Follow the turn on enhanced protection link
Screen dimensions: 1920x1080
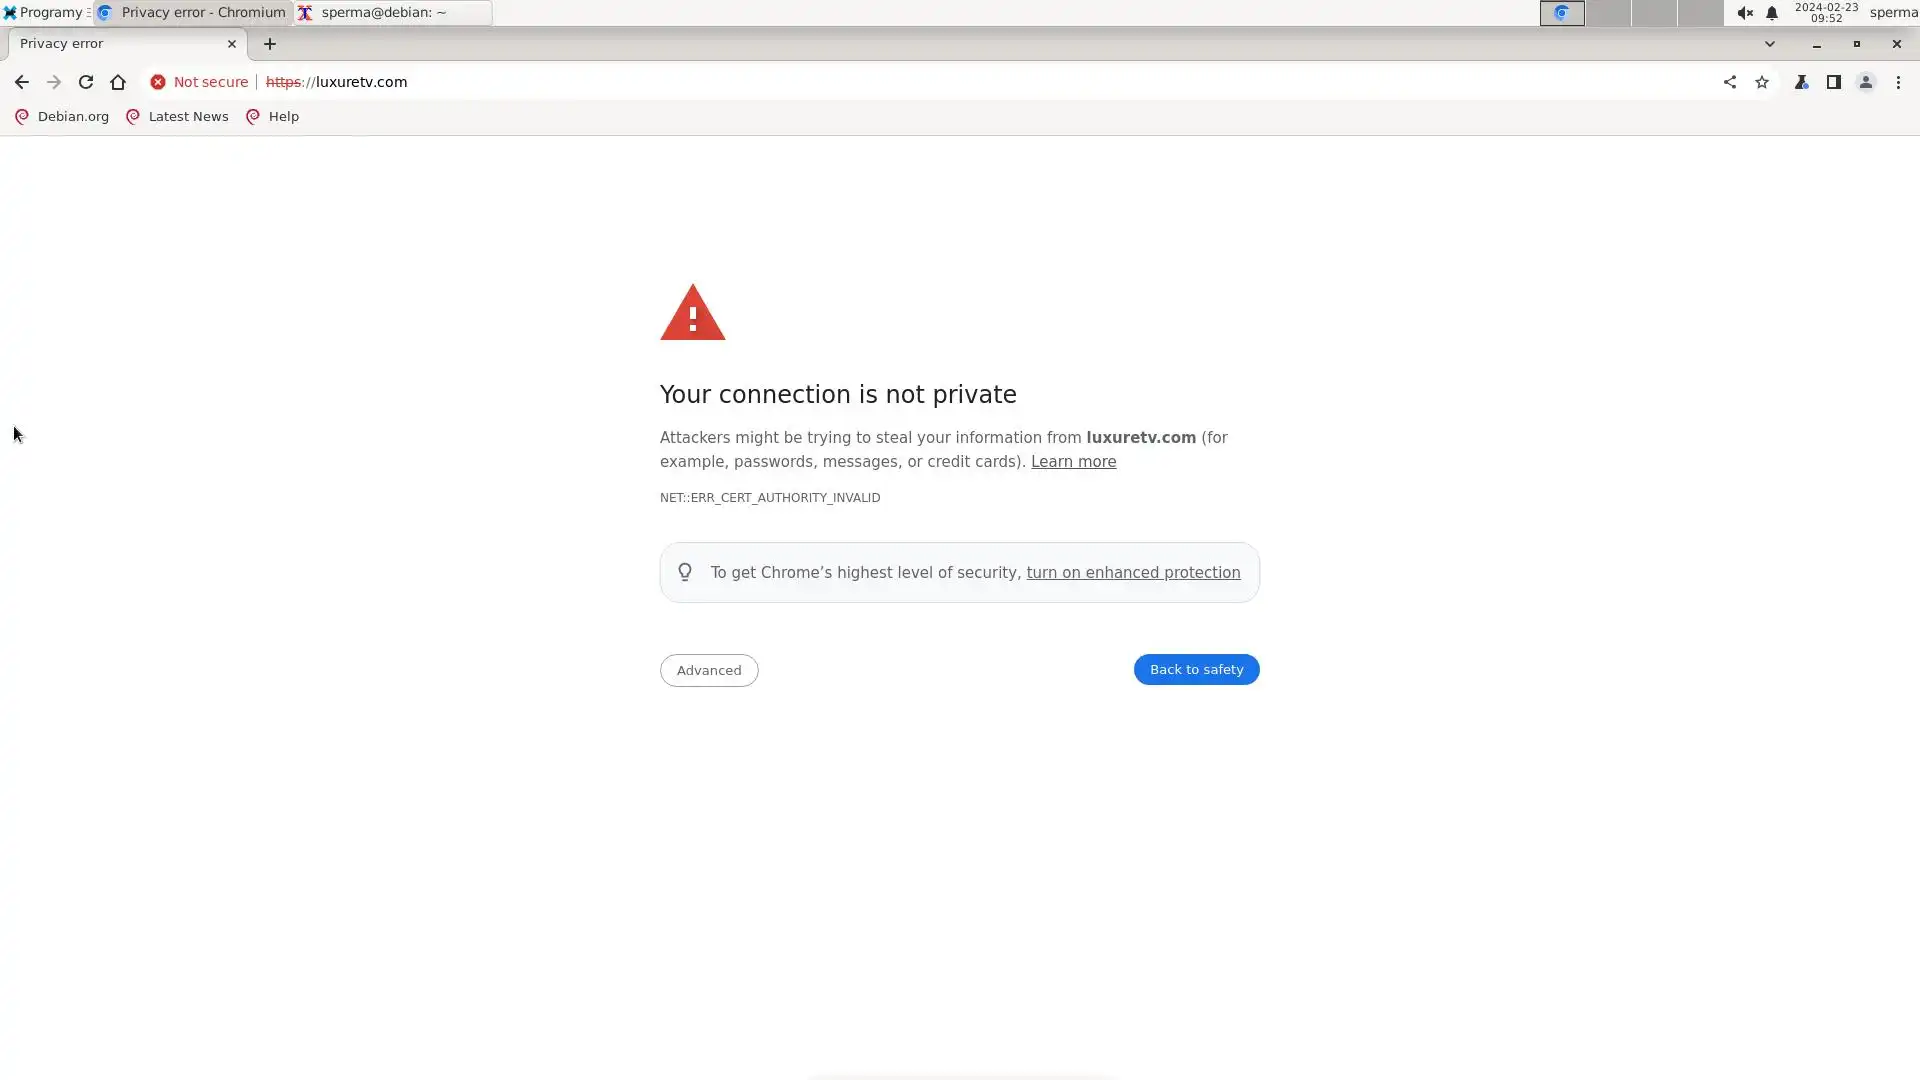(x=1133, y=573)
